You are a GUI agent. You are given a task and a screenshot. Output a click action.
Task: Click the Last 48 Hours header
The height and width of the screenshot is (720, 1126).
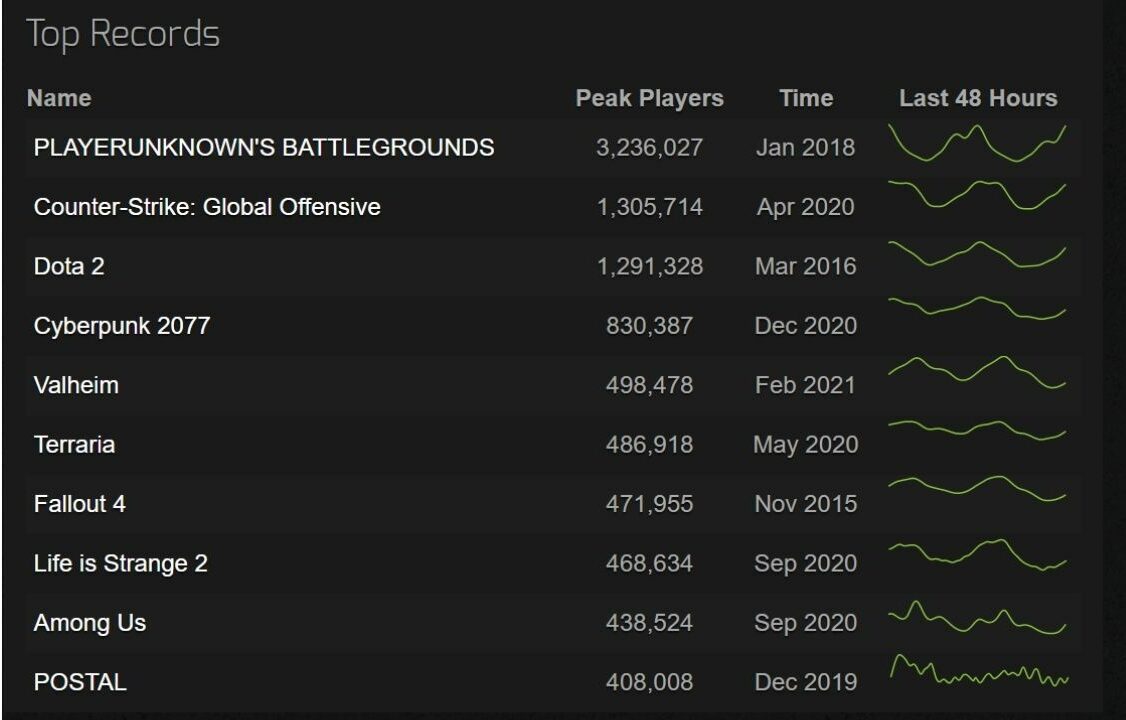(978, 99)
